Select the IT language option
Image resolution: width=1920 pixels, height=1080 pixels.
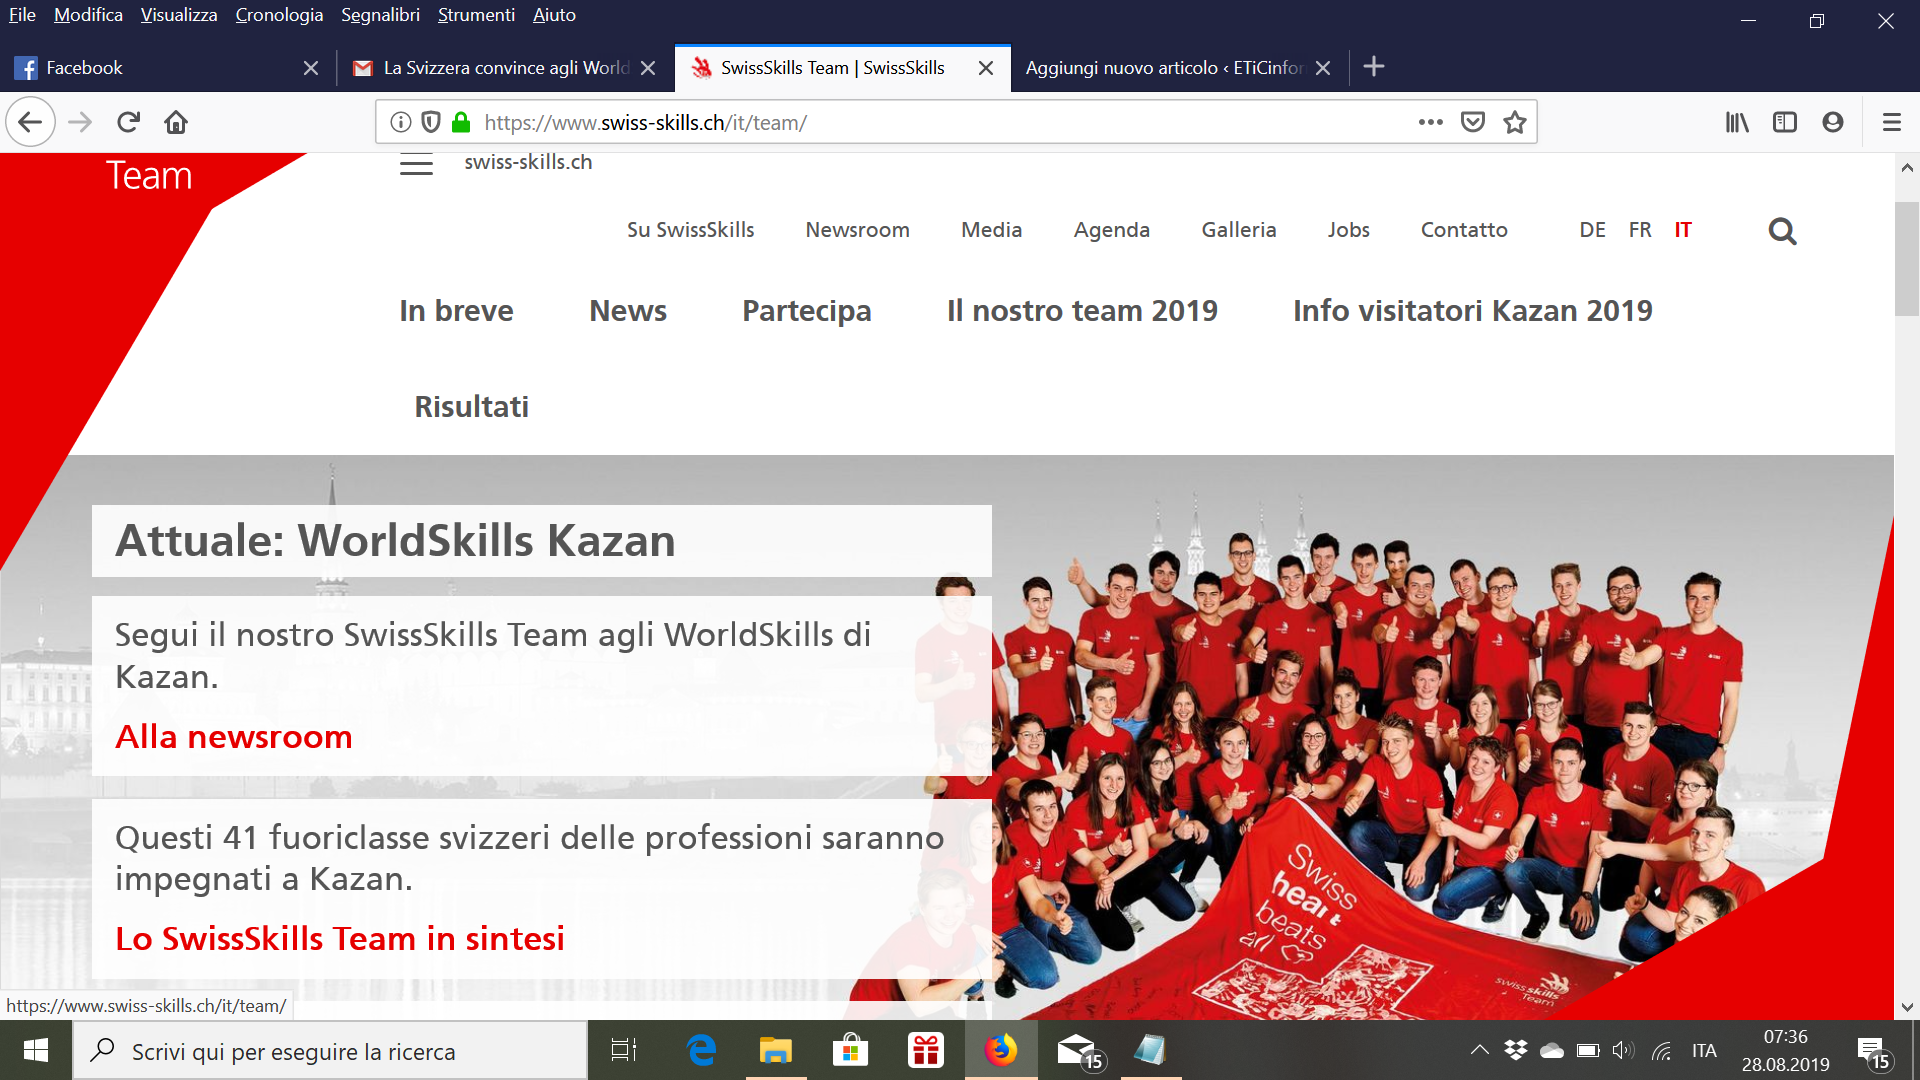coord(1683,230)
